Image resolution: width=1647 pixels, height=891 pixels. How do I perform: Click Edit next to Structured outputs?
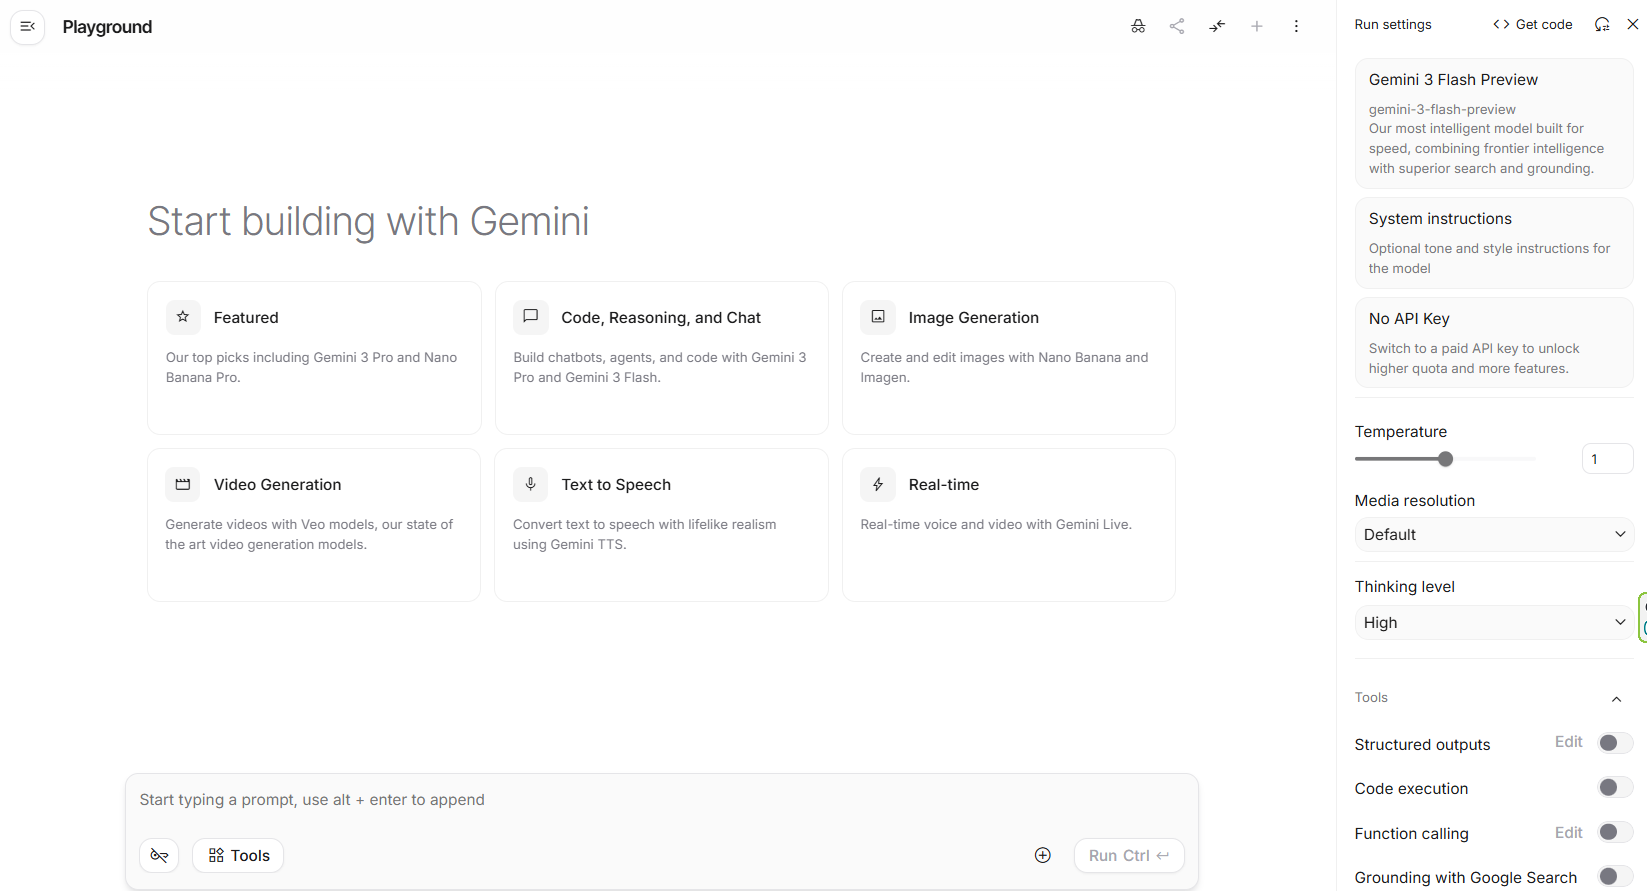[x=1568, y=742]
